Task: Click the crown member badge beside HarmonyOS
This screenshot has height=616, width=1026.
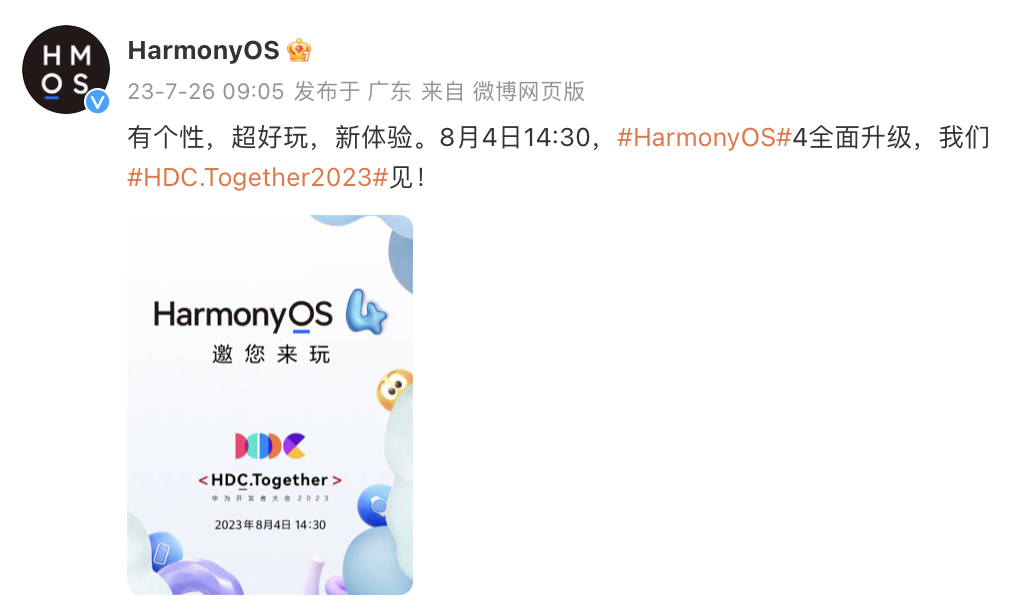Action: coord(299,50)
